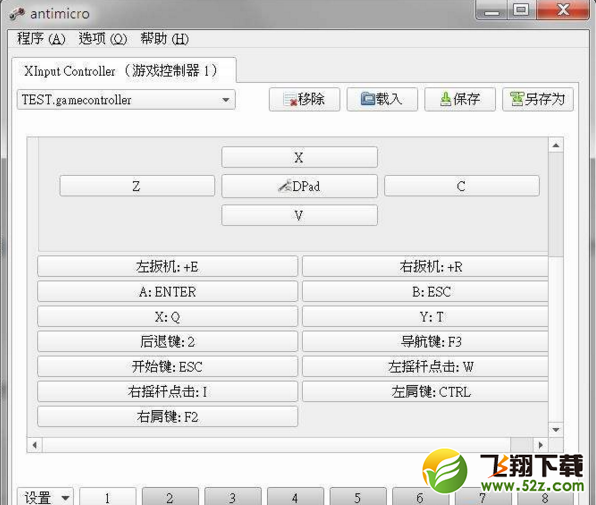Click the 右扳机: +R button

[425, 267]
